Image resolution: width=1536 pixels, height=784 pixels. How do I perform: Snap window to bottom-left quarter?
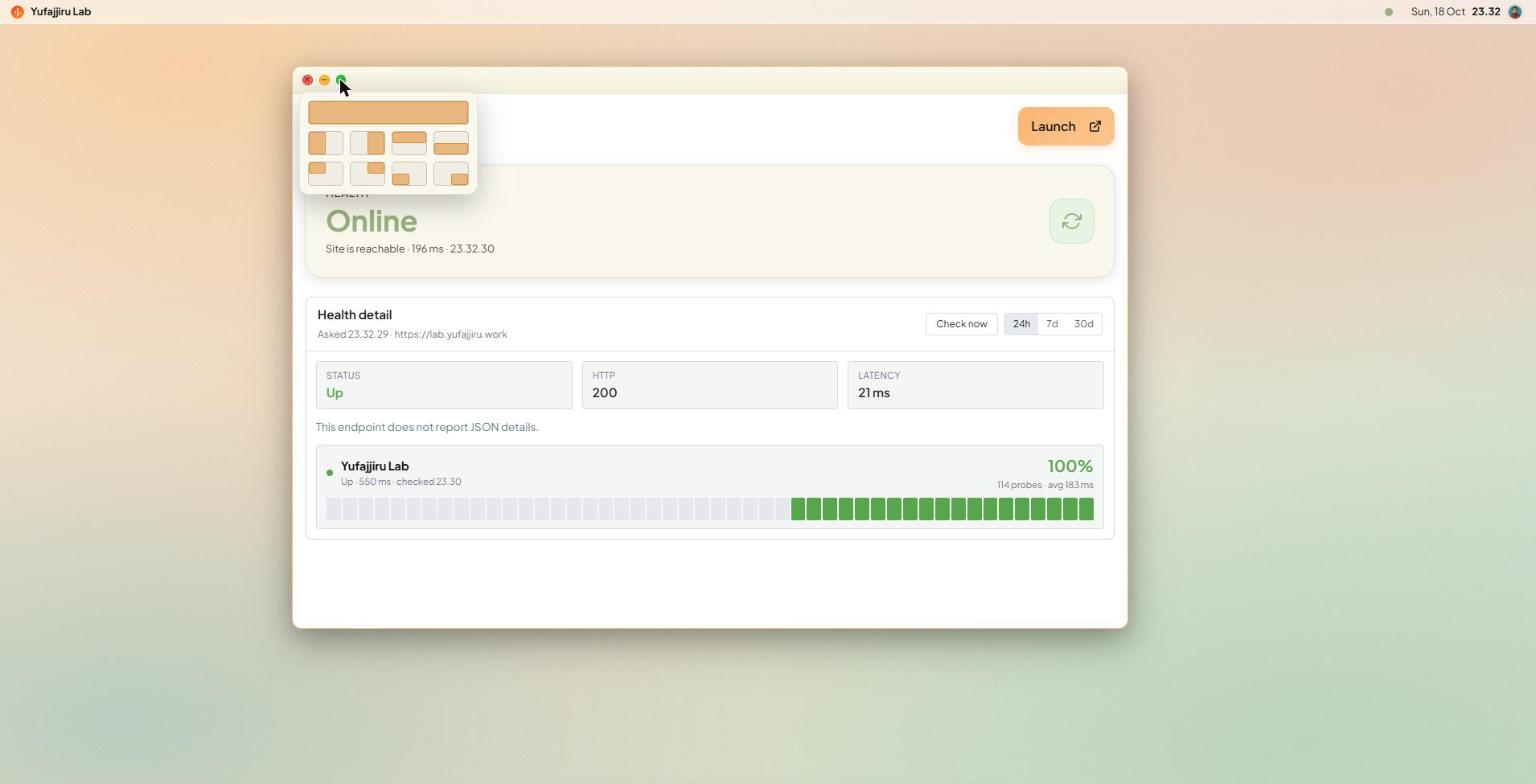409,174
